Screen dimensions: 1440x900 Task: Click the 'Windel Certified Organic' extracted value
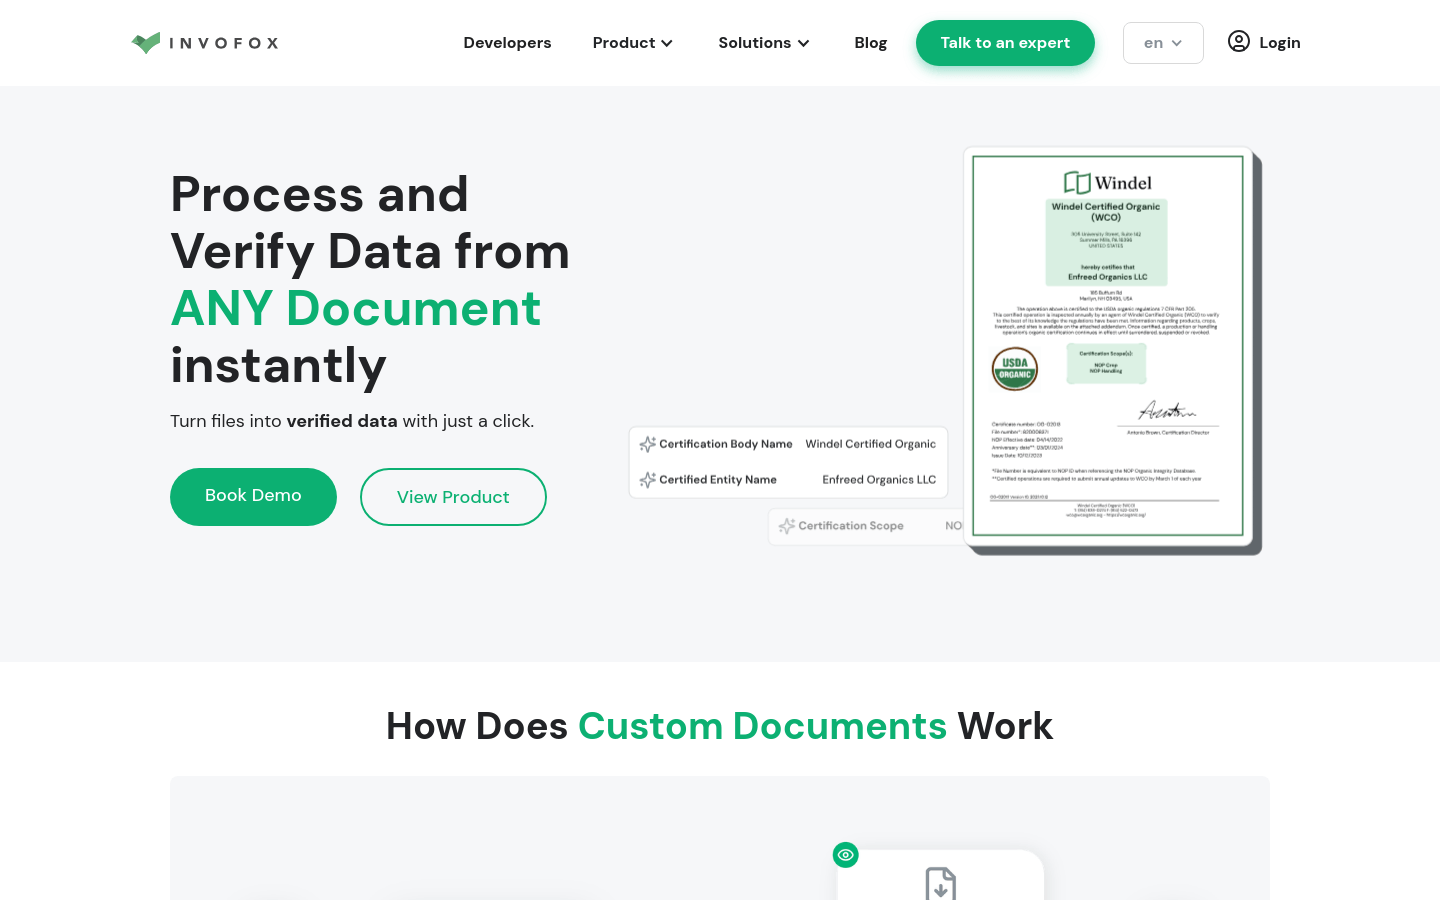(x=871, y=444)
